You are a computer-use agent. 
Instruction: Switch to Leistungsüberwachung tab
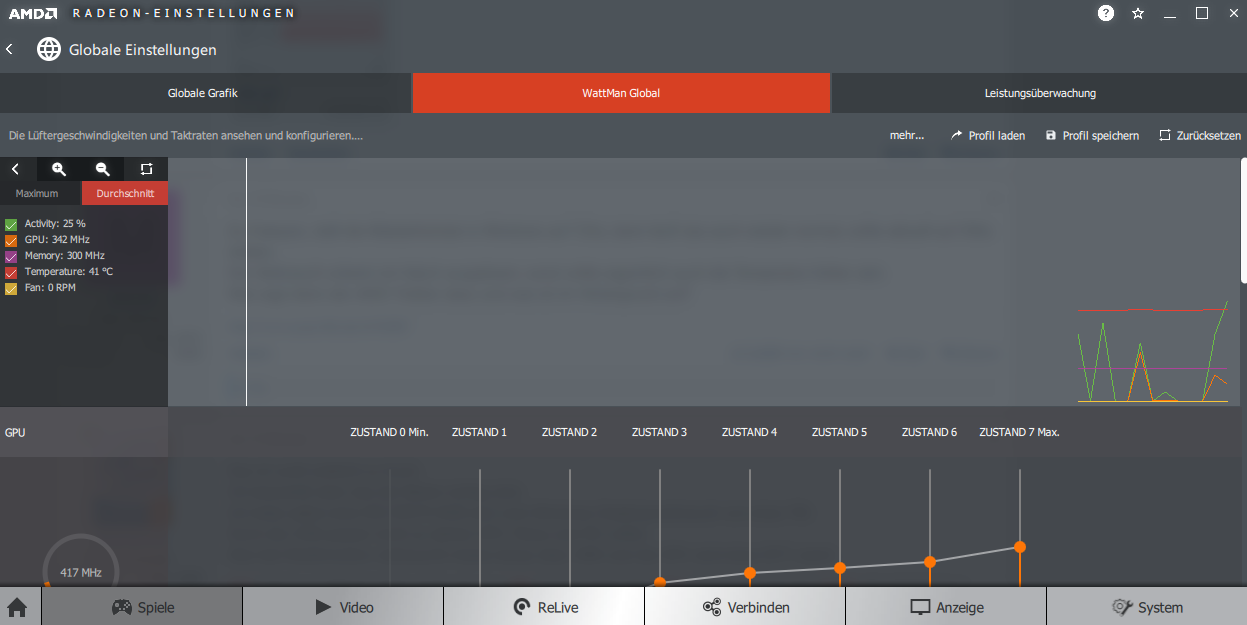coord(1039,93)
